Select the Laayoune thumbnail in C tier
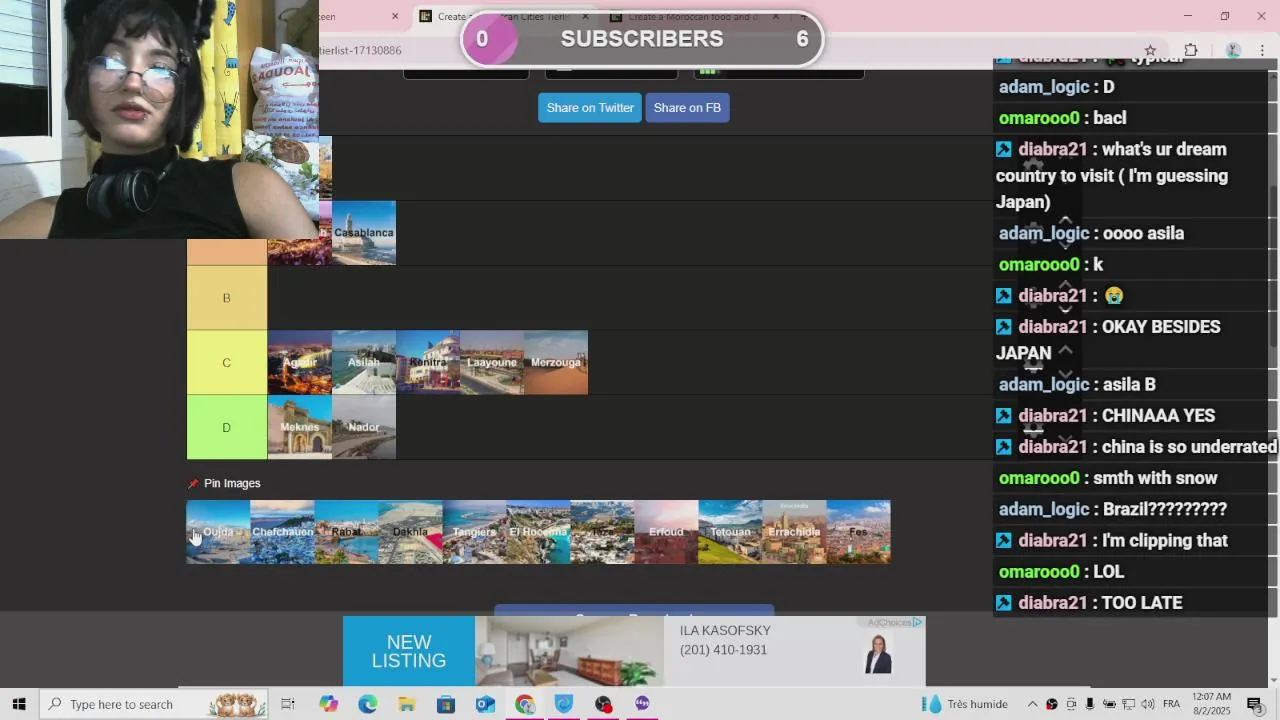1280x720 pixels. (x=492, y=363)
